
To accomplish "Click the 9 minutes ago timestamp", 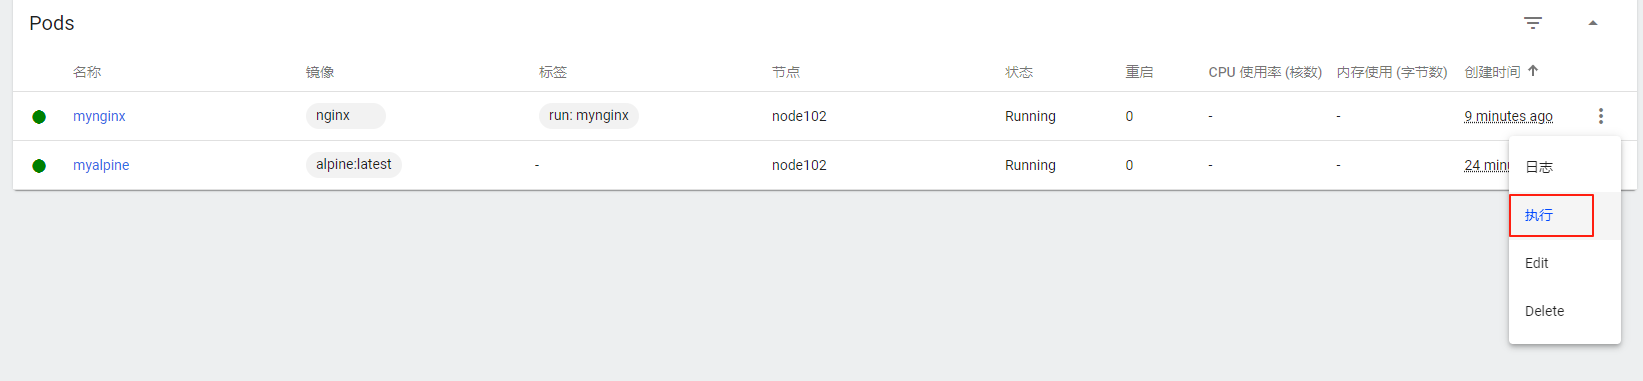I will [1508, 116].
